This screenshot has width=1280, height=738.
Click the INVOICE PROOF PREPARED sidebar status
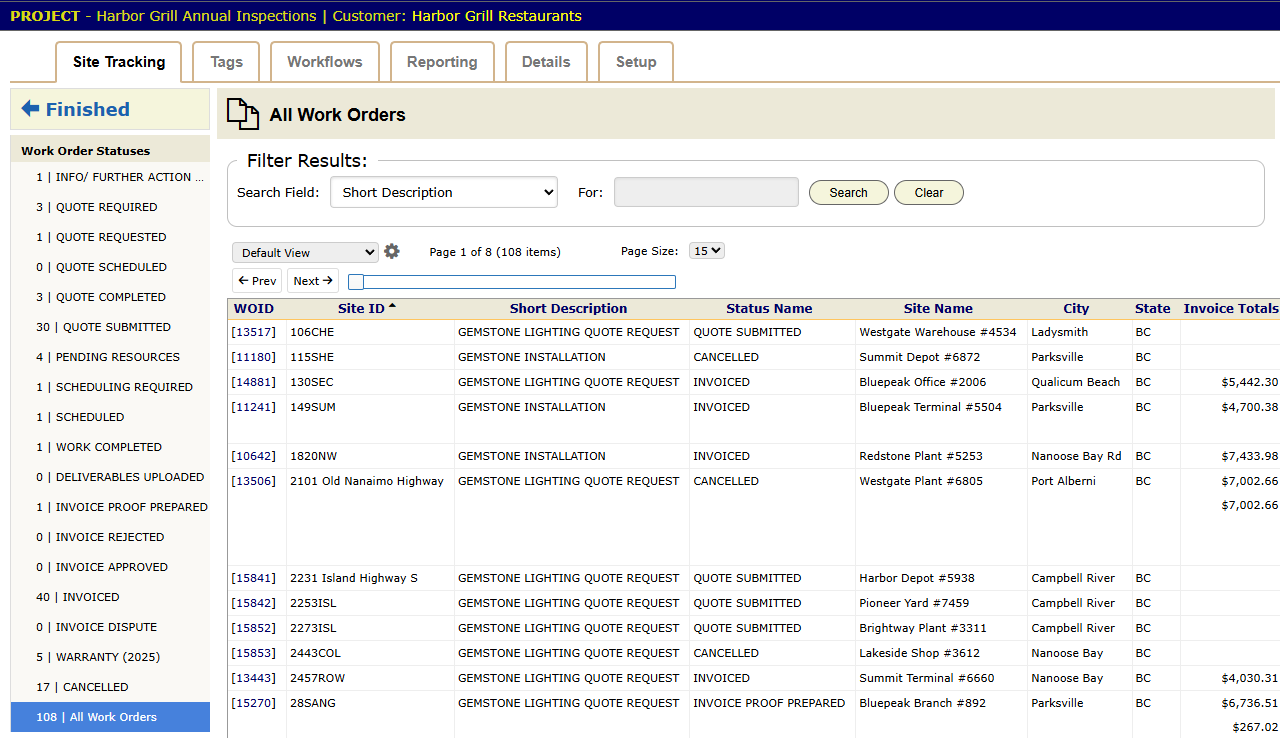coord(110,507)
